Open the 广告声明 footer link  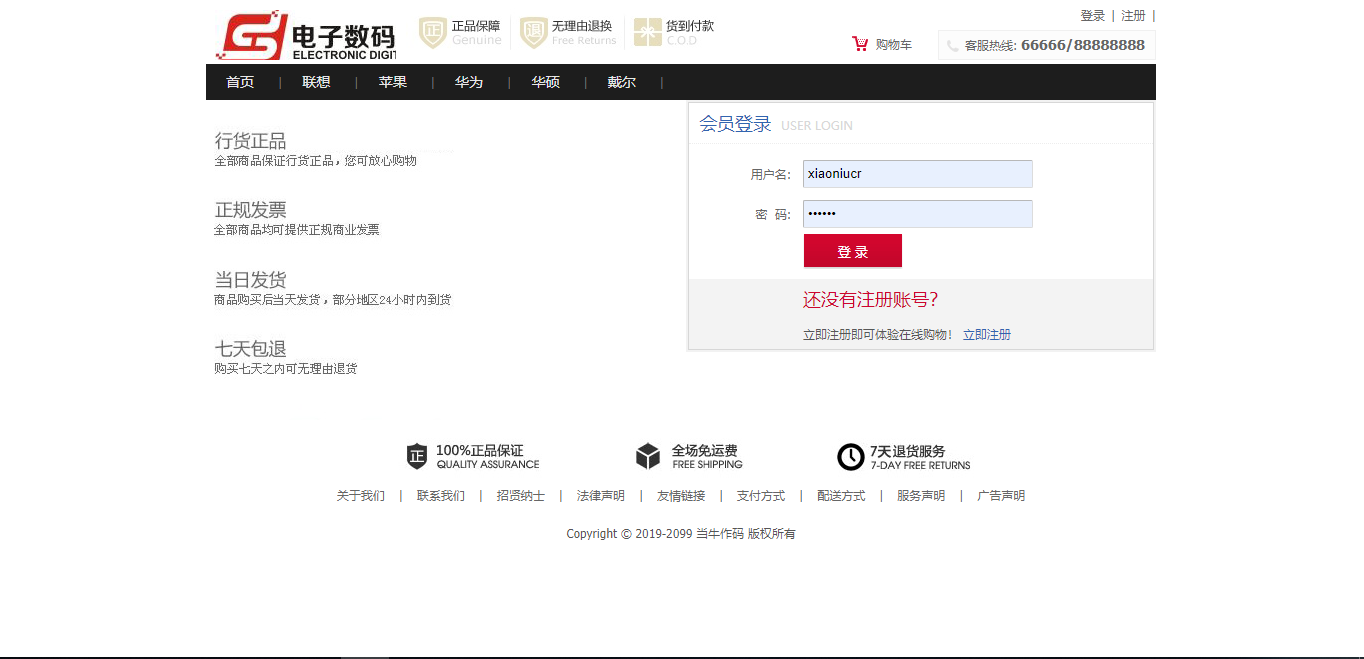point(1001,496)
